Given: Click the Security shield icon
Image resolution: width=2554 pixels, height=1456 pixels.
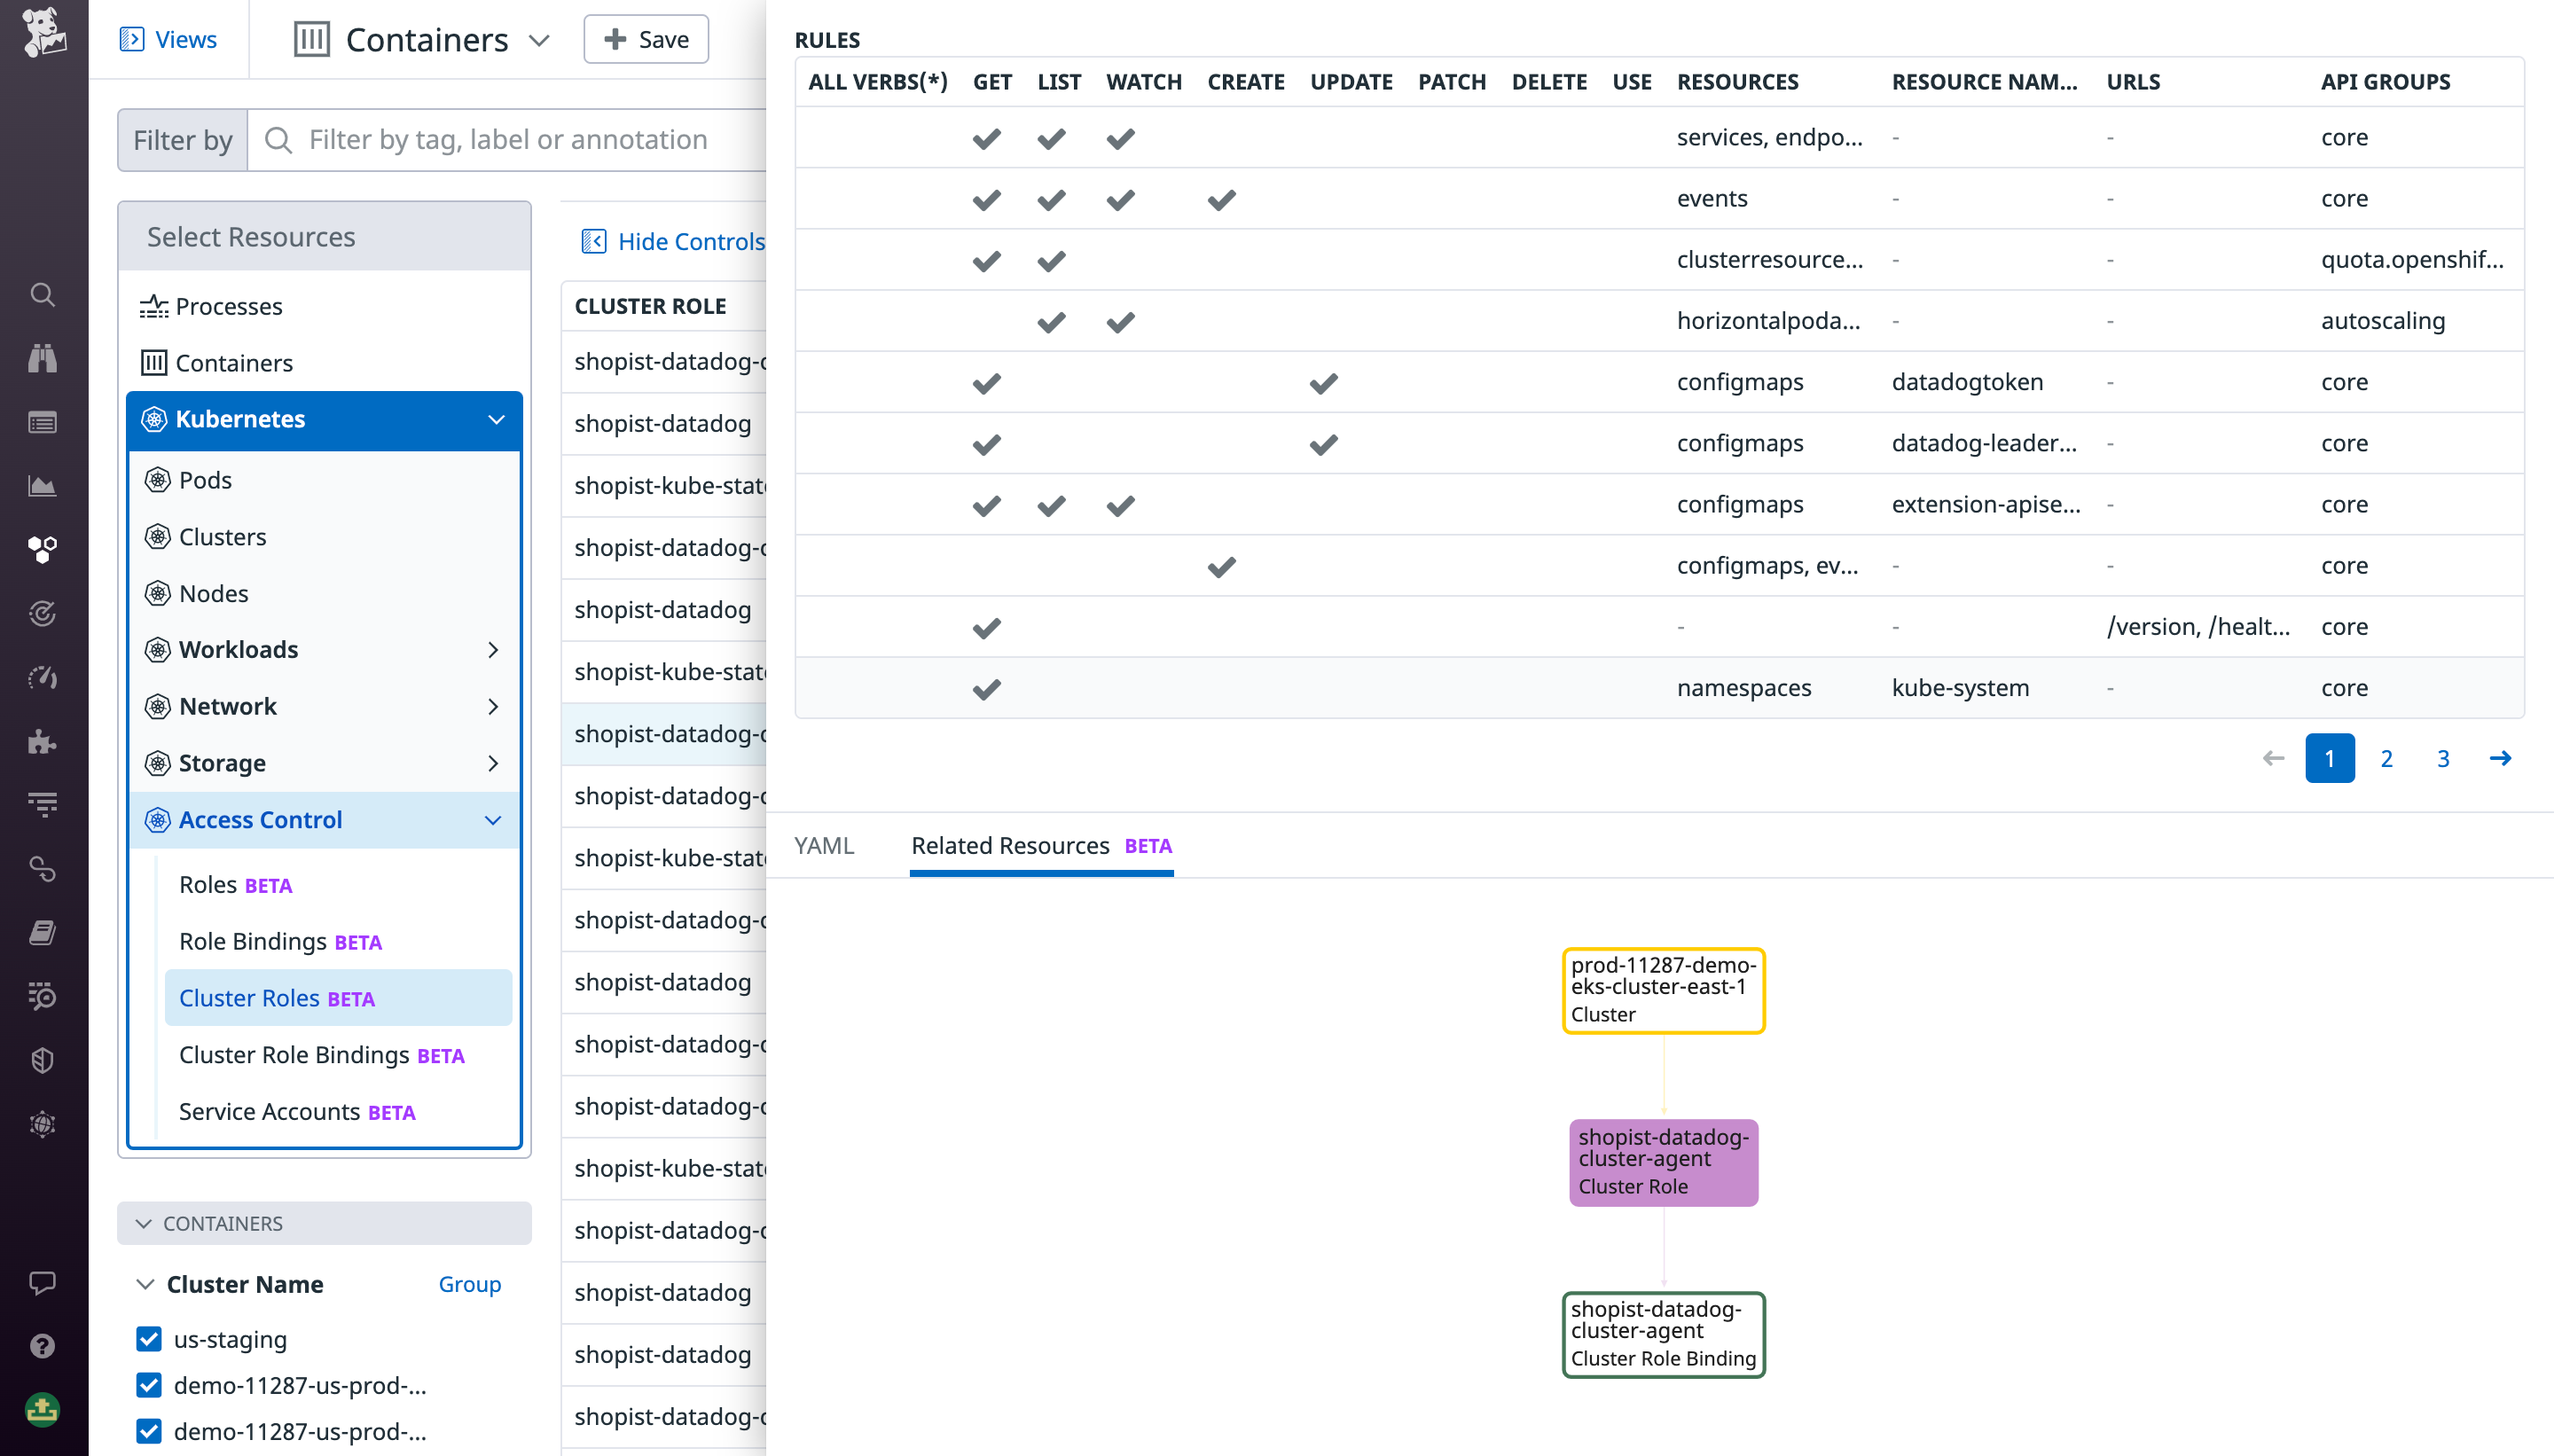Looking at the screenshot, I should (42, 1060).
